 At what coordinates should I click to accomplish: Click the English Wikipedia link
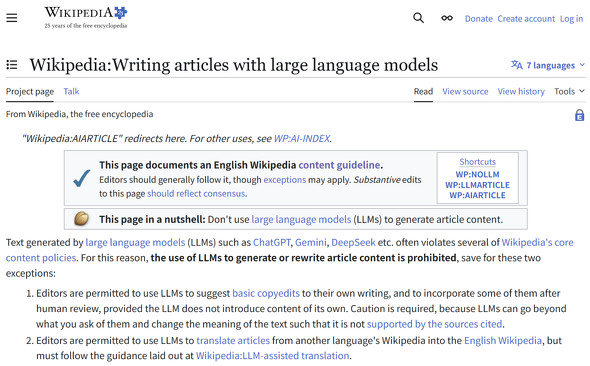pos(503,340)
